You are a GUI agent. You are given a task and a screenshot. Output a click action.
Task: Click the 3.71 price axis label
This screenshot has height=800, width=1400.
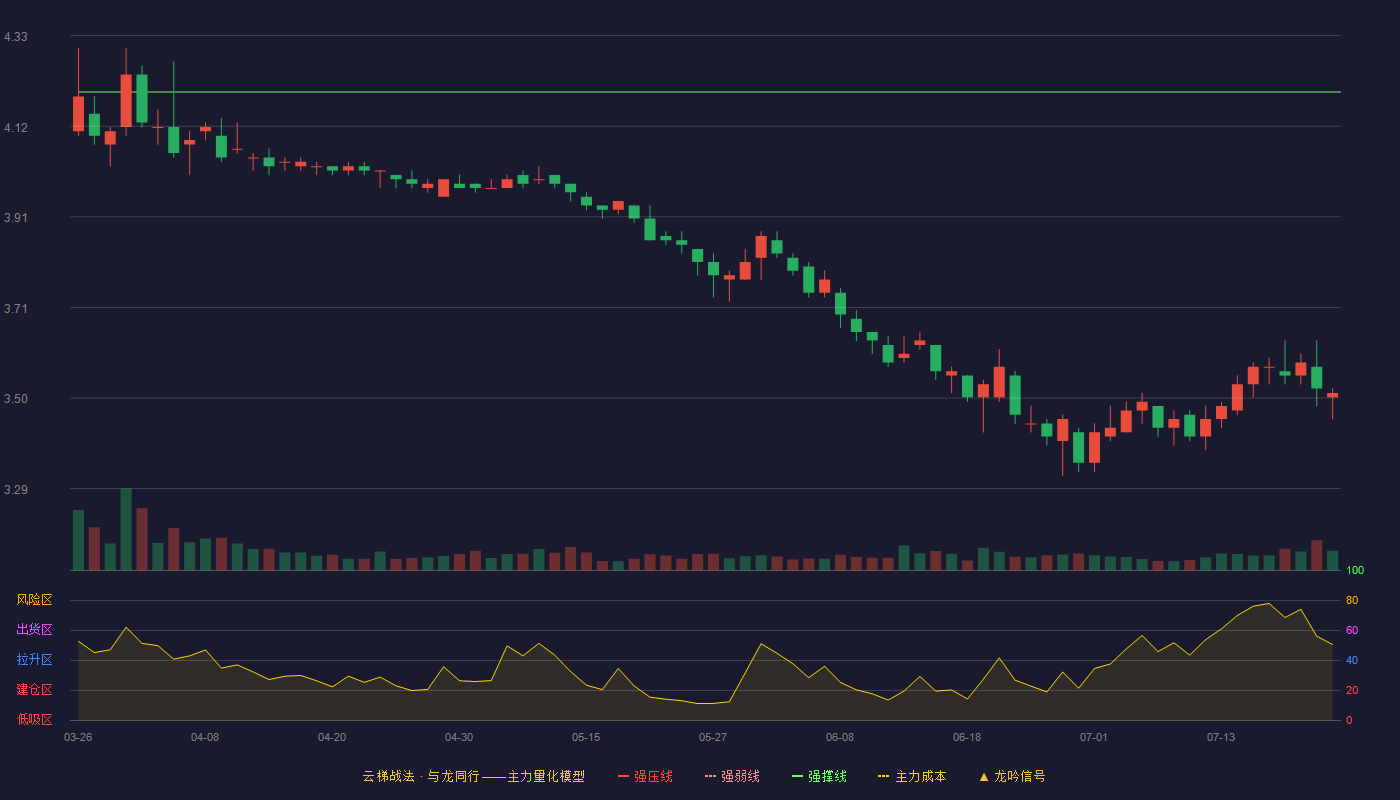tap(16, 309)
